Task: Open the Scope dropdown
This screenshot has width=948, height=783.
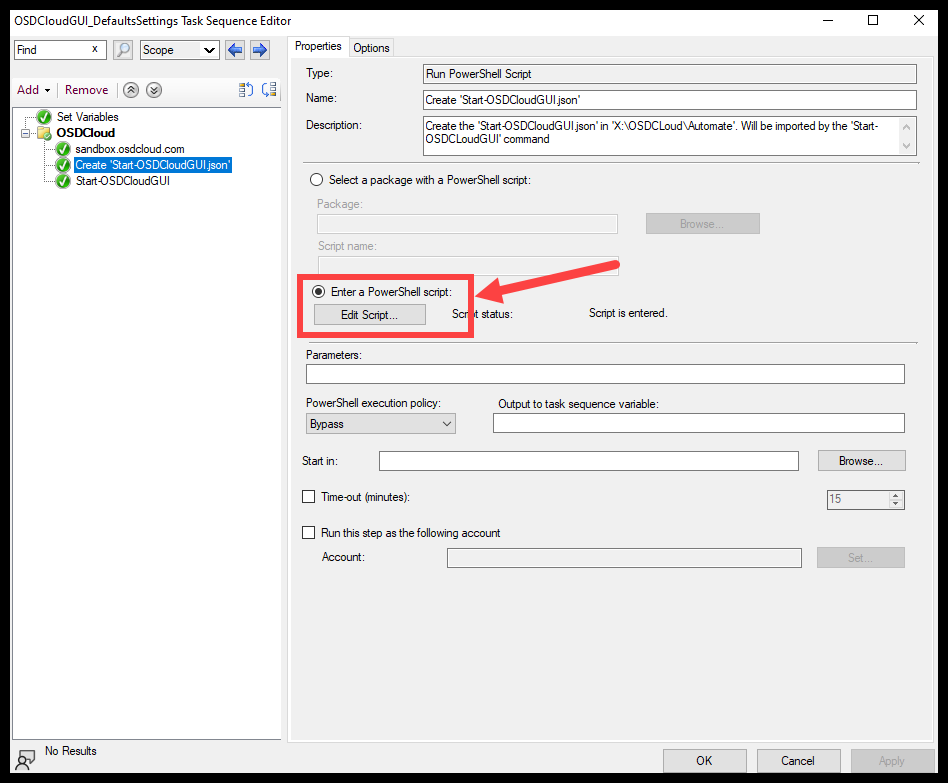Action: coord(178,49)
